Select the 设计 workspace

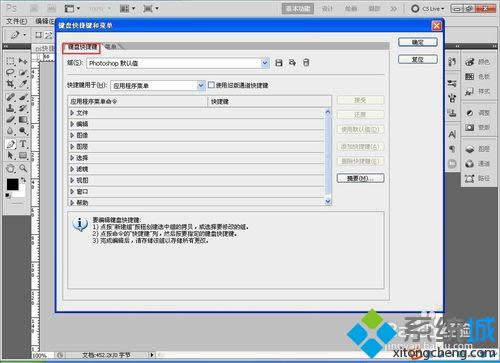click(327, 9)
